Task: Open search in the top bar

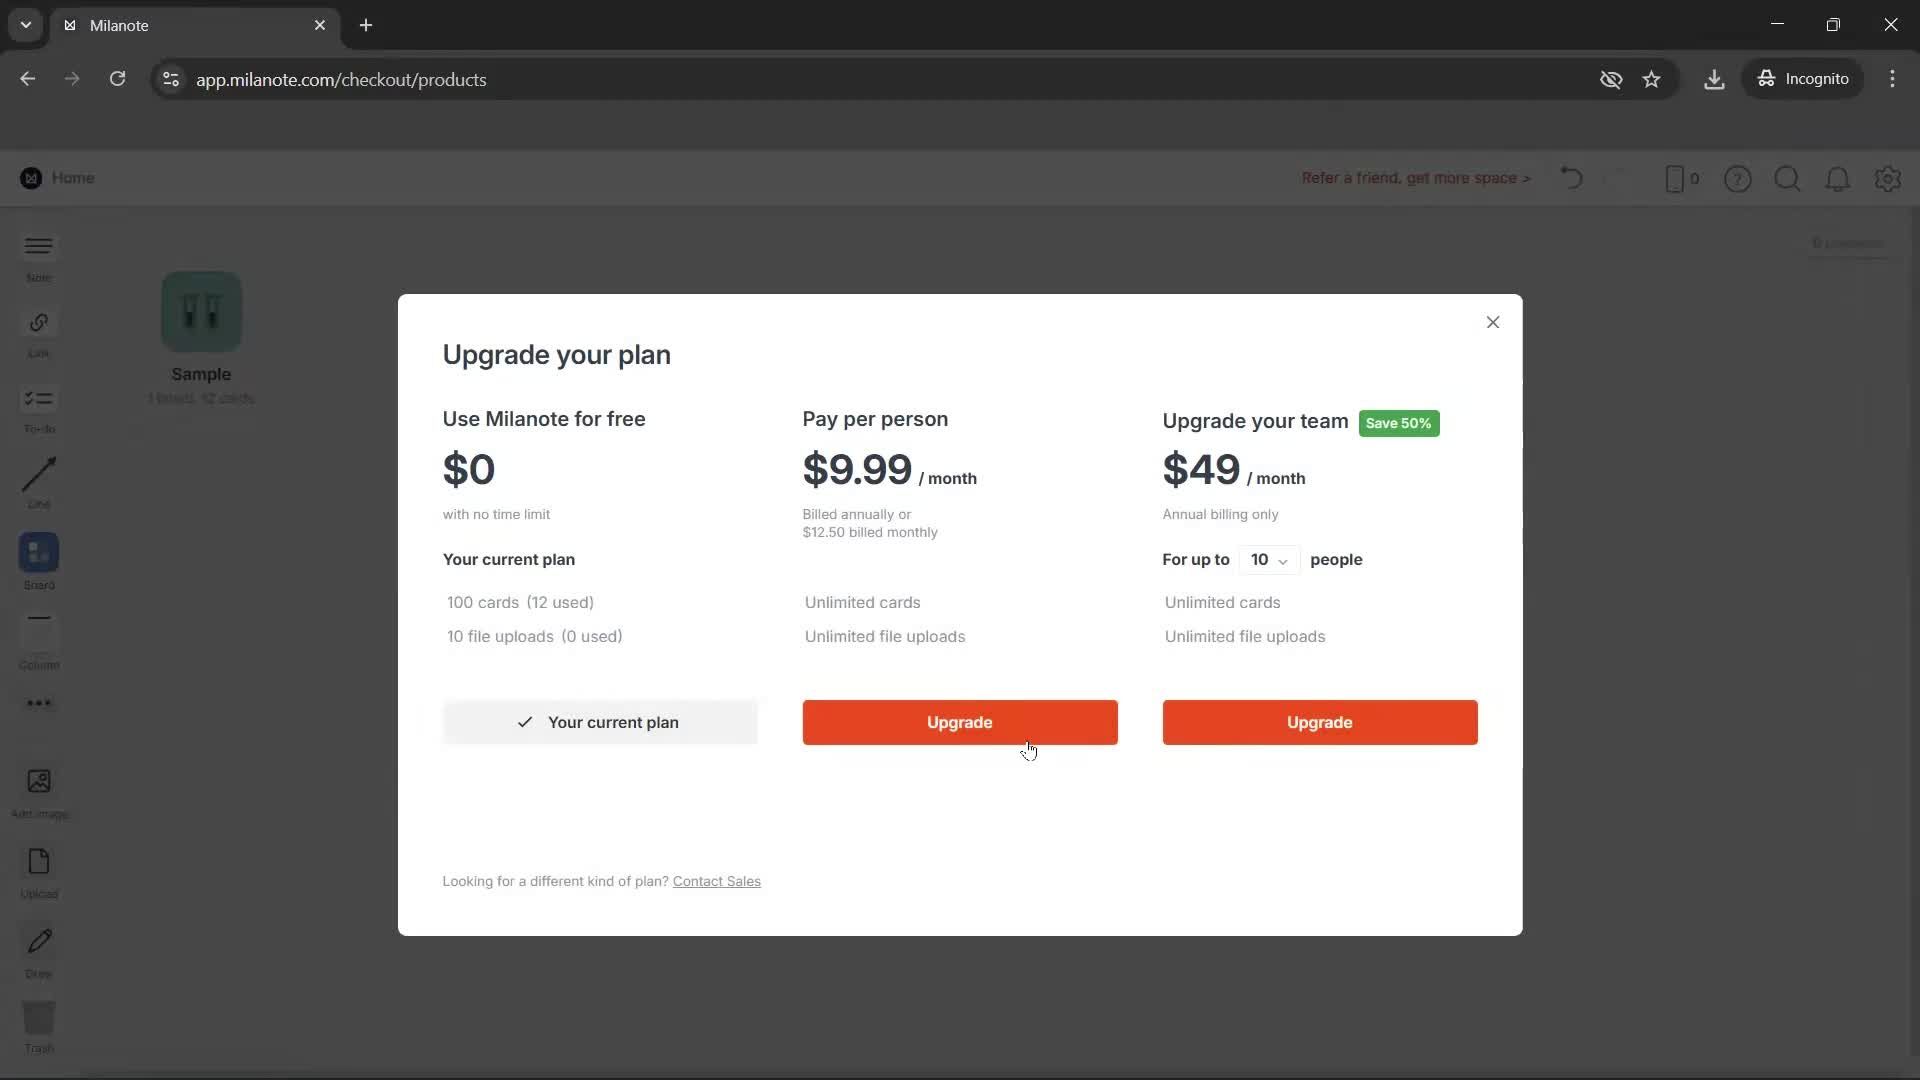Action: pos(1788,178)
